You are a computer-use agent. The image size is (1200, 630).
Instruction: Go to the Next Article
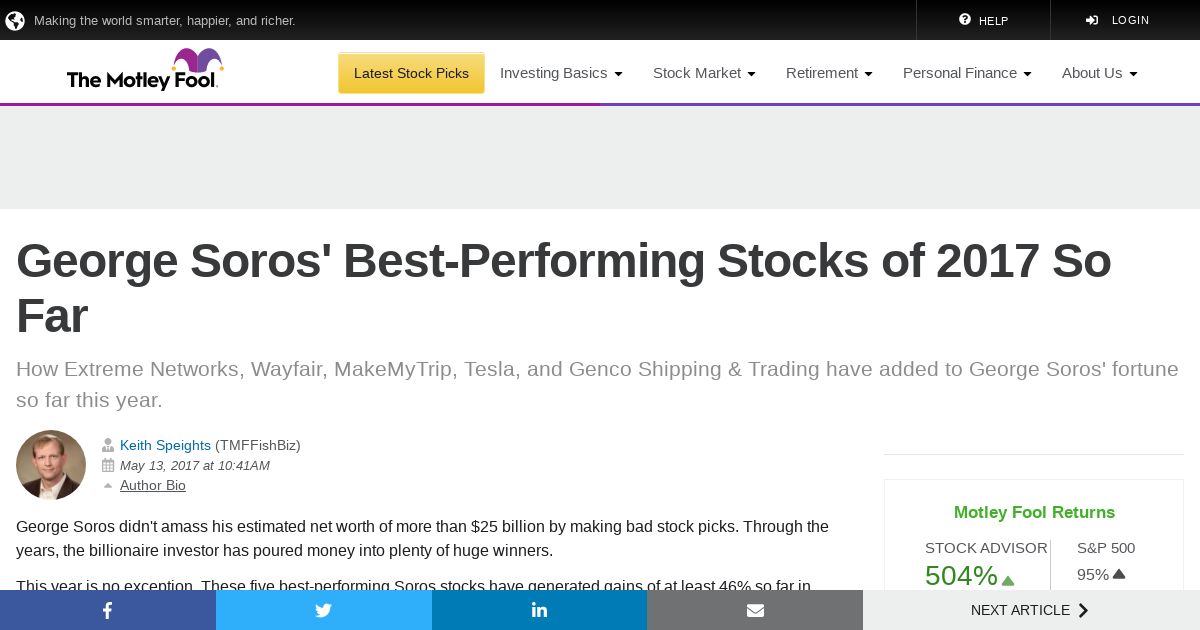pos(1031,610)
